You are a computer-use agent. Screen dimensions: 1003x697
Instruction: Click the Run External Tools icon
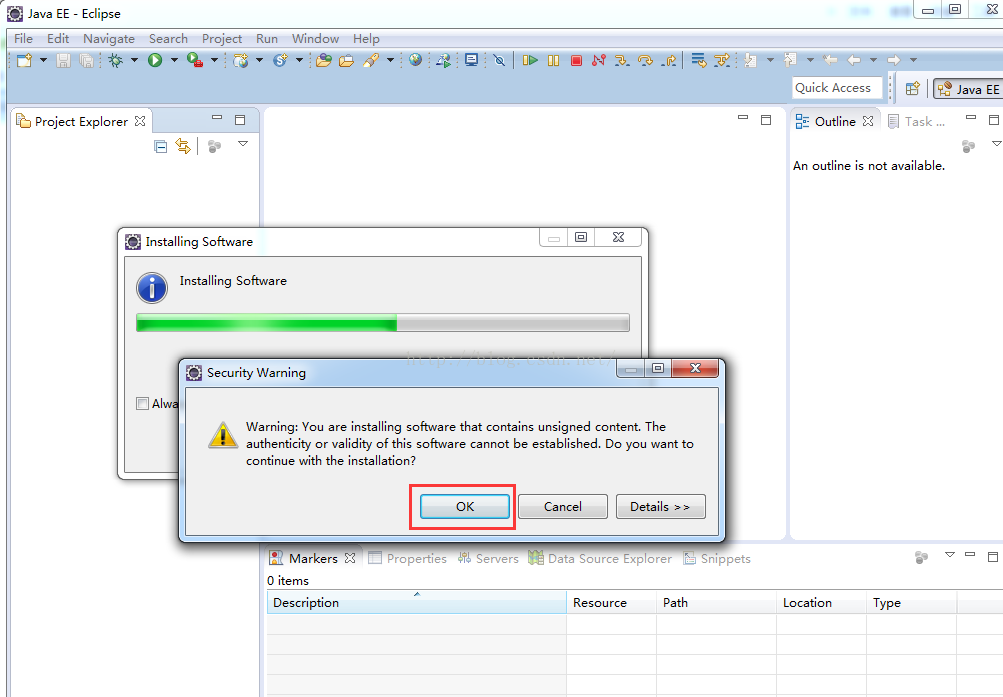pyautogui.click(x=194, y=60)
